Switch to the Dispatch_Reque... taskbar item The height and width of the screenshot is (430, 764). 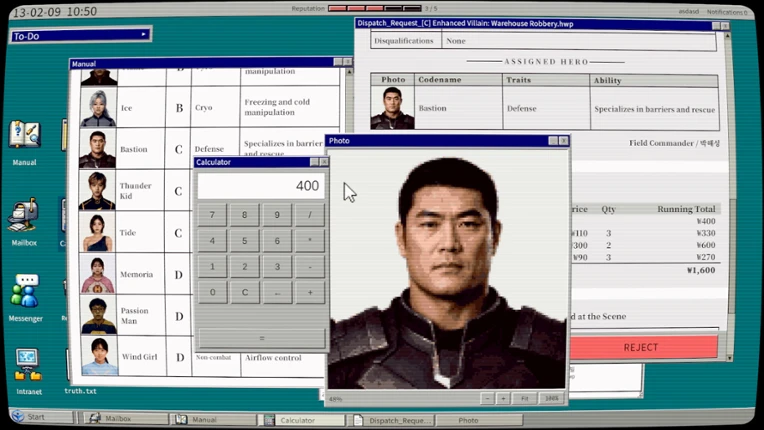393,420
